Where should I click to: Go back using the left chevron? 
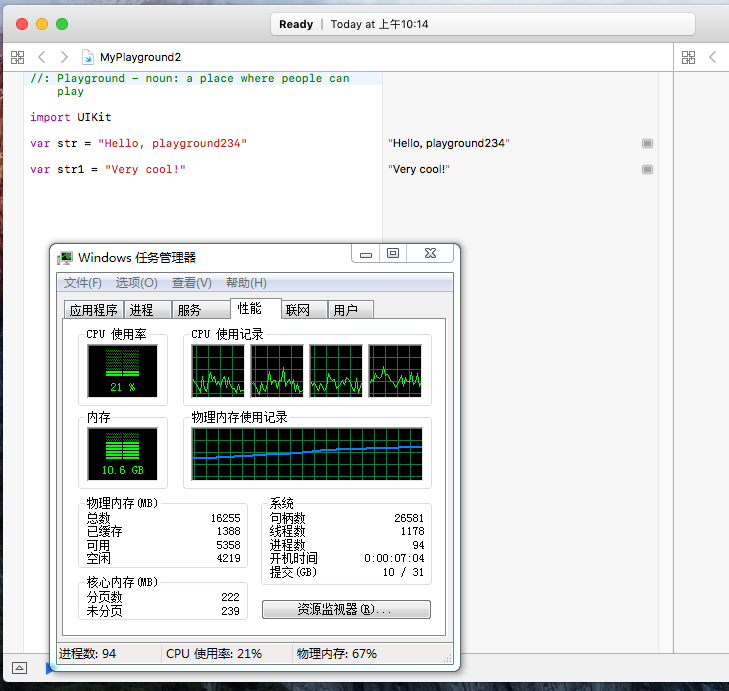[42, 58]
